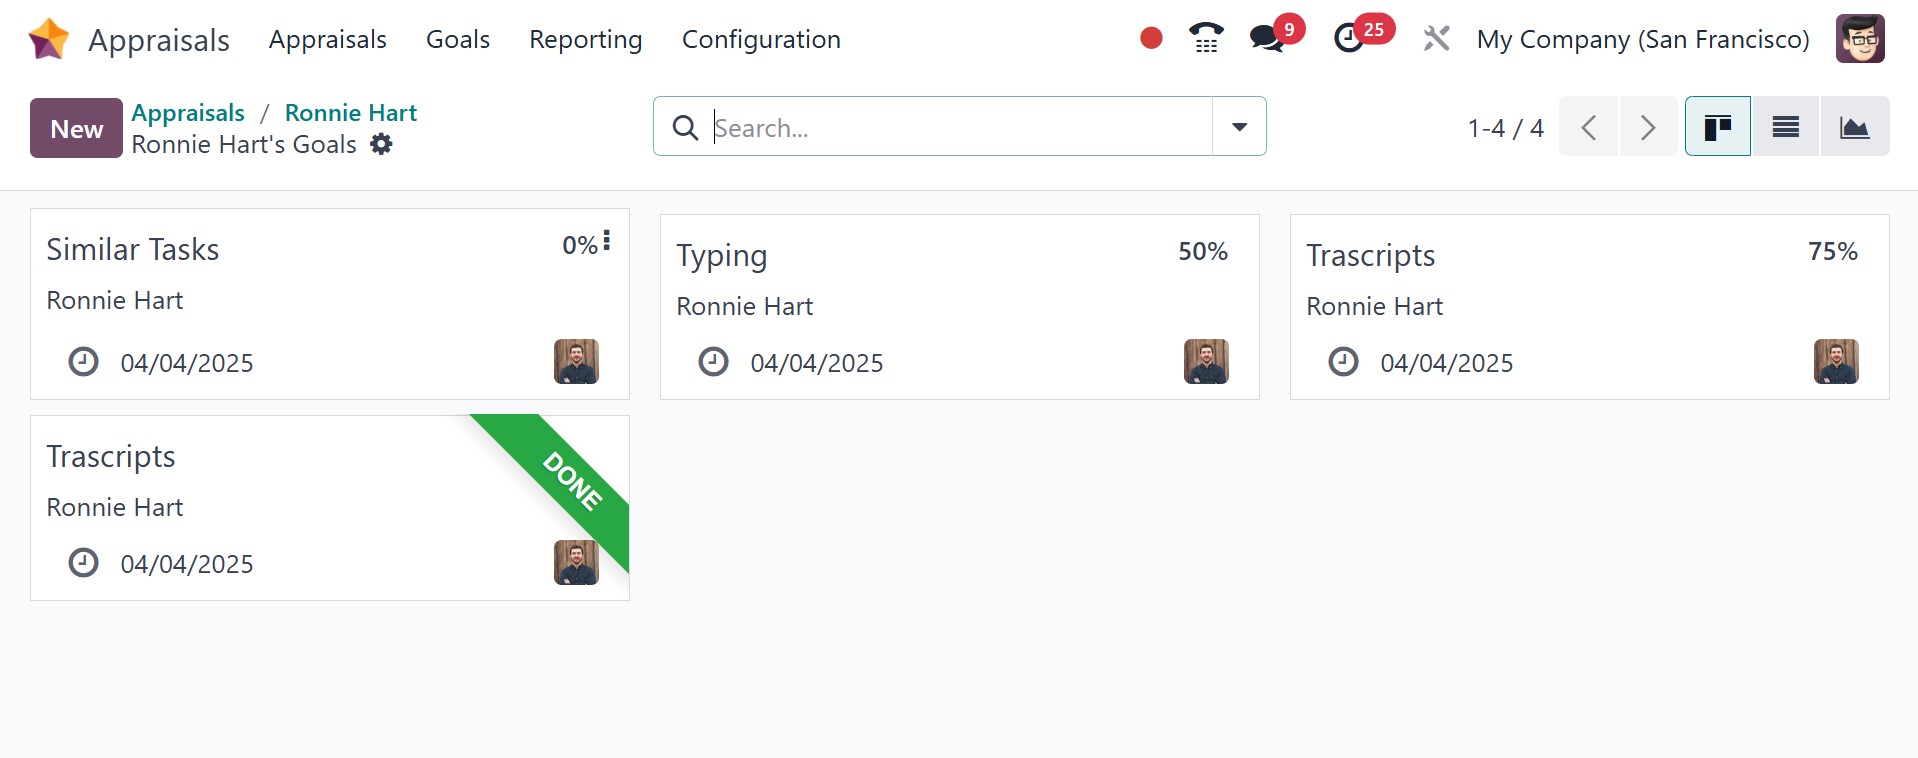Open the chat messages icon
The image size is (1918, 758).
click(1266, 39)
